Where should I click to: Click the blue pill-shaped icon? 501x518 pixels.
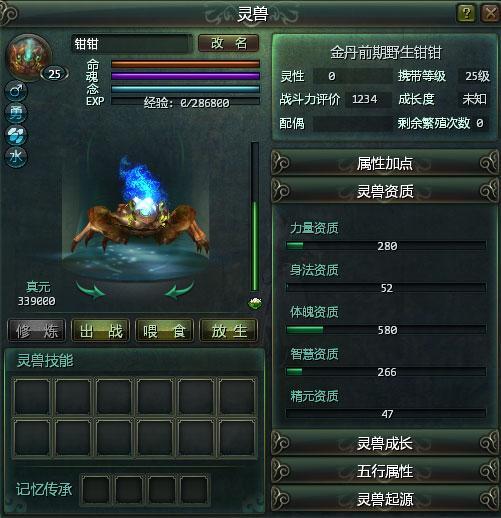point(16,135)
